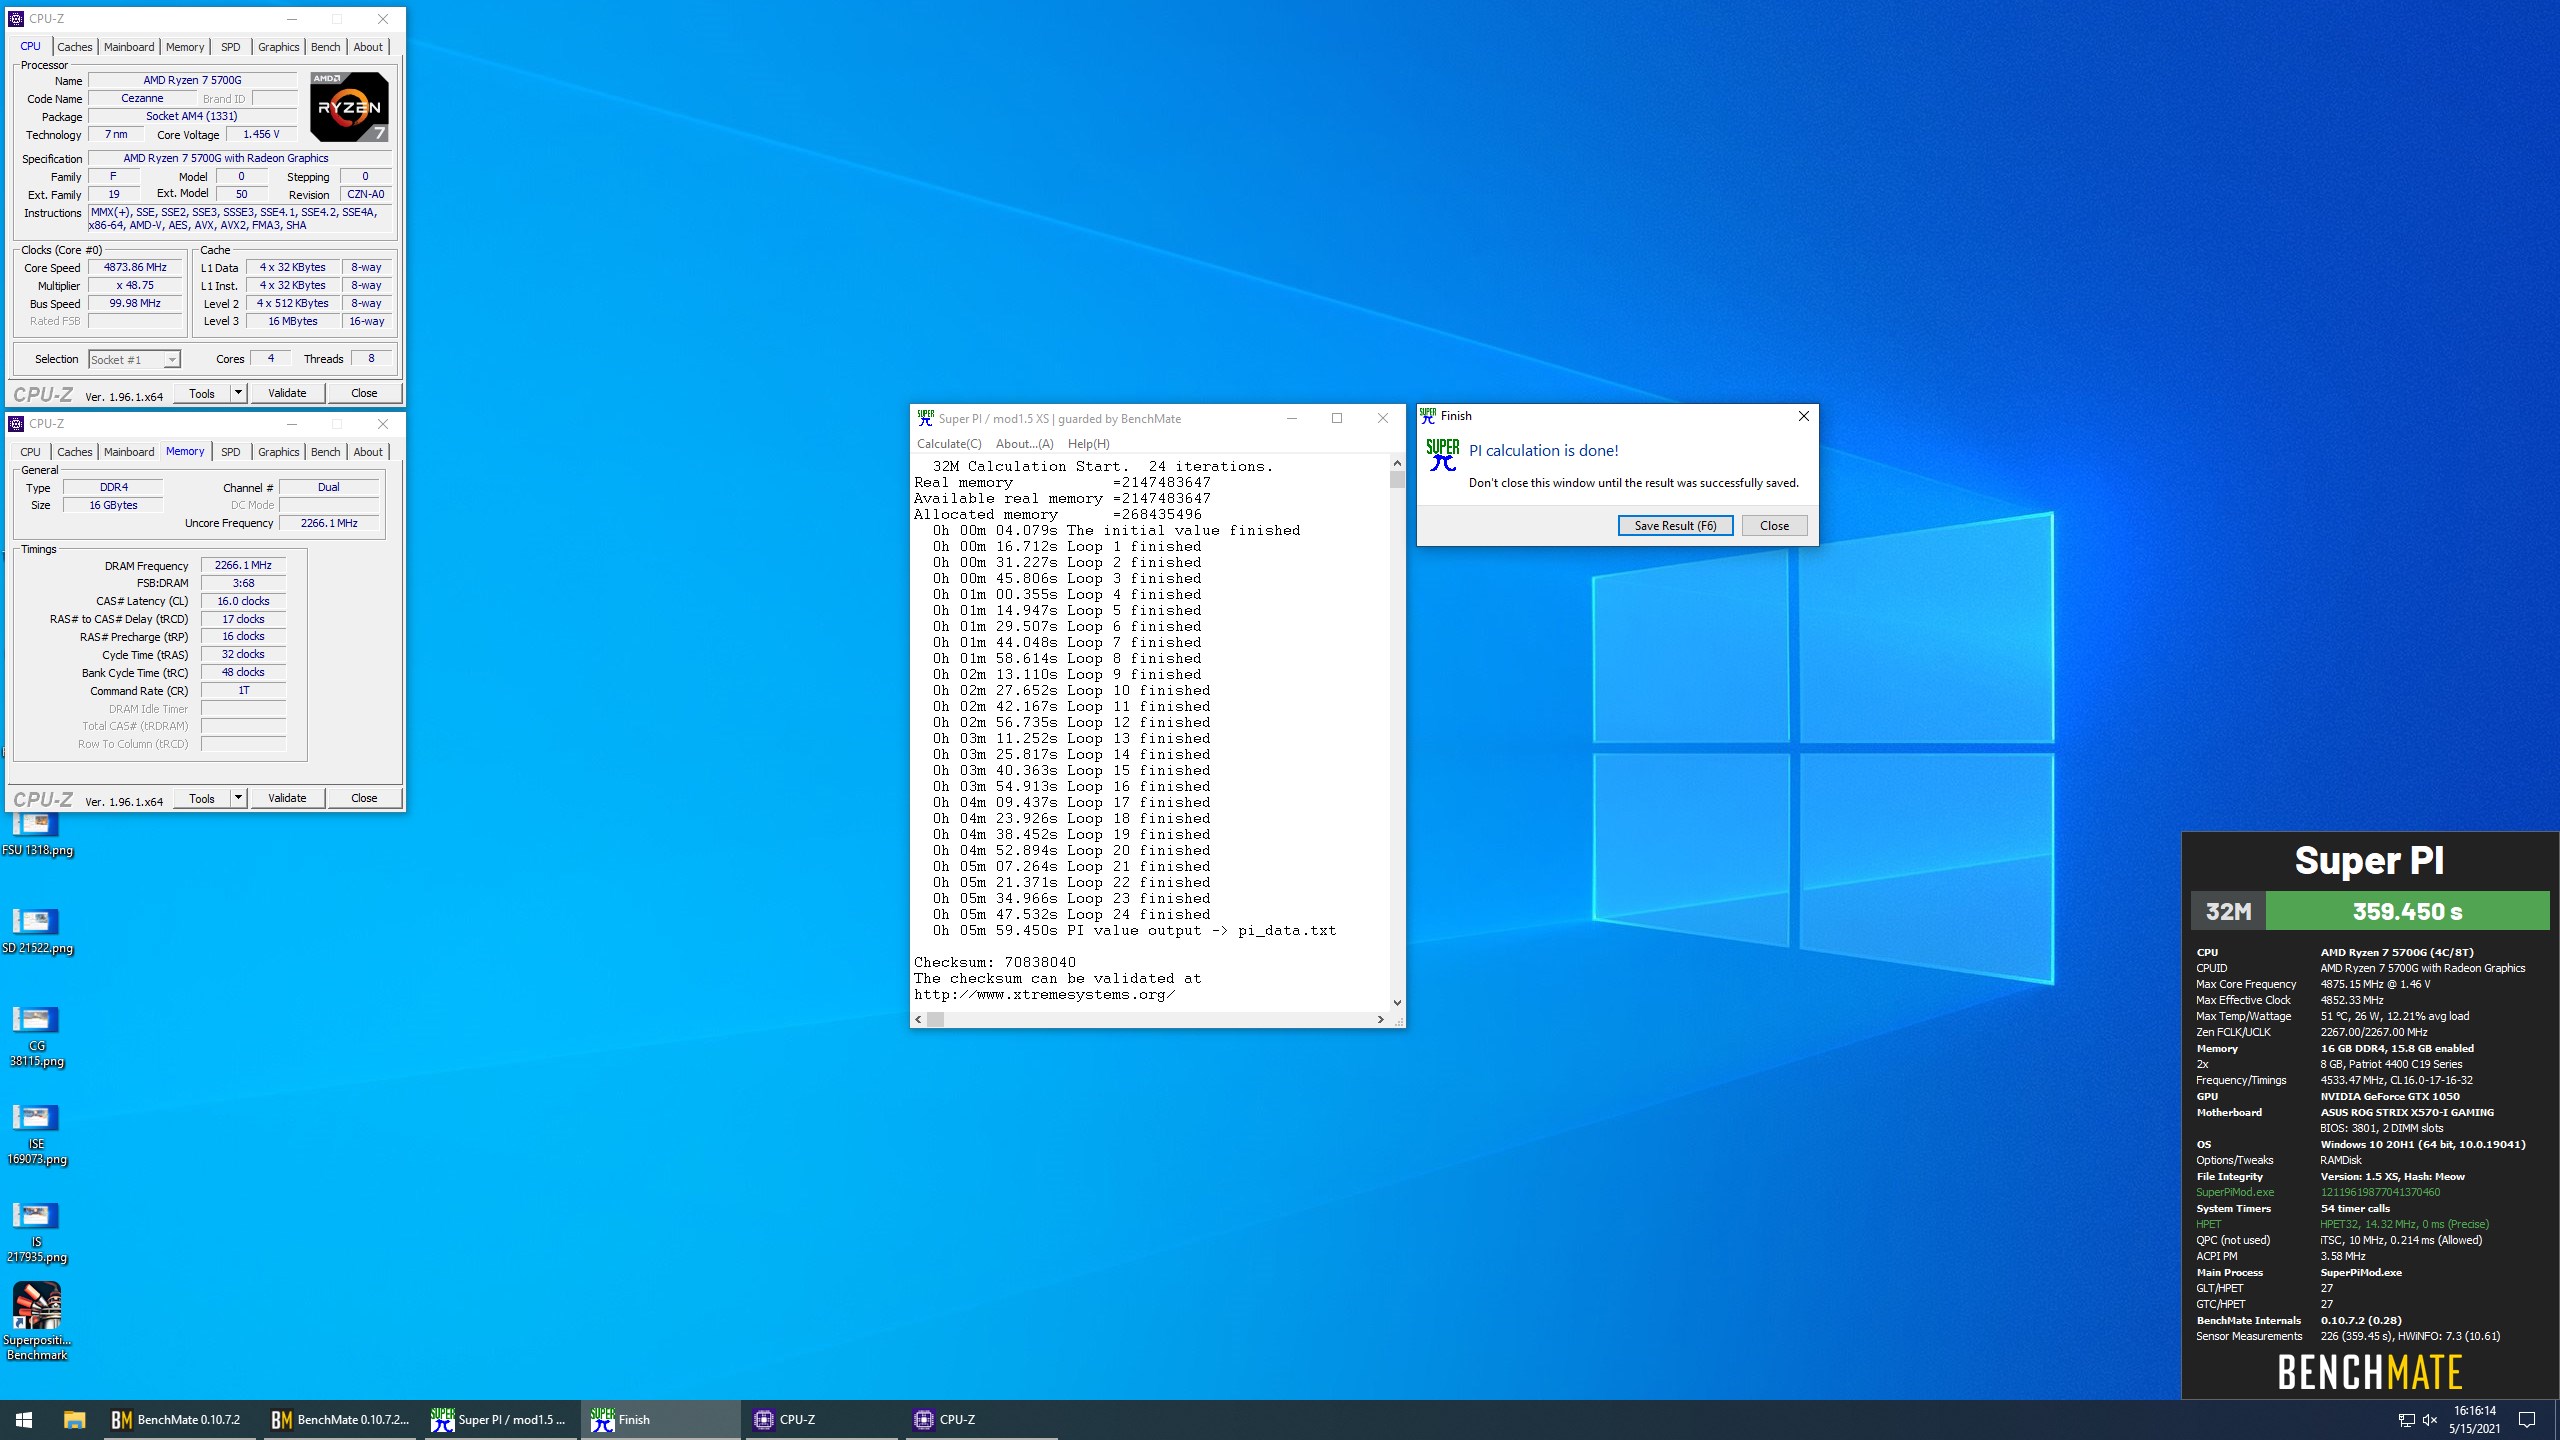The width and height of the screenshot is (2560, 1440).
Task: Open the FSU 1318.png desktop file
Action: click(37, 835)
